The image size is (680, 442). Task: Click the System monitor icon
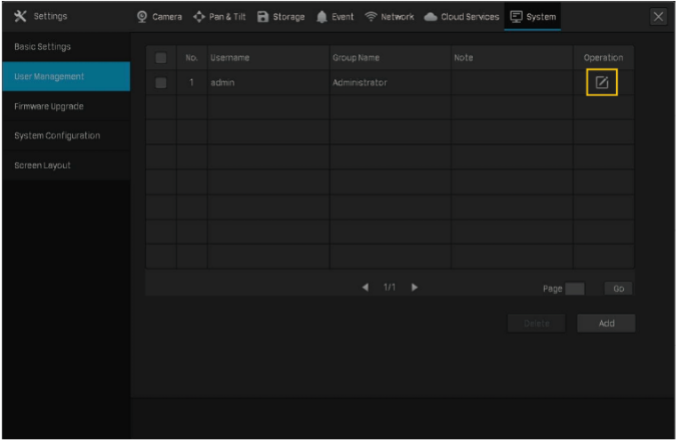pyautogui.click(x=516, y=16)
